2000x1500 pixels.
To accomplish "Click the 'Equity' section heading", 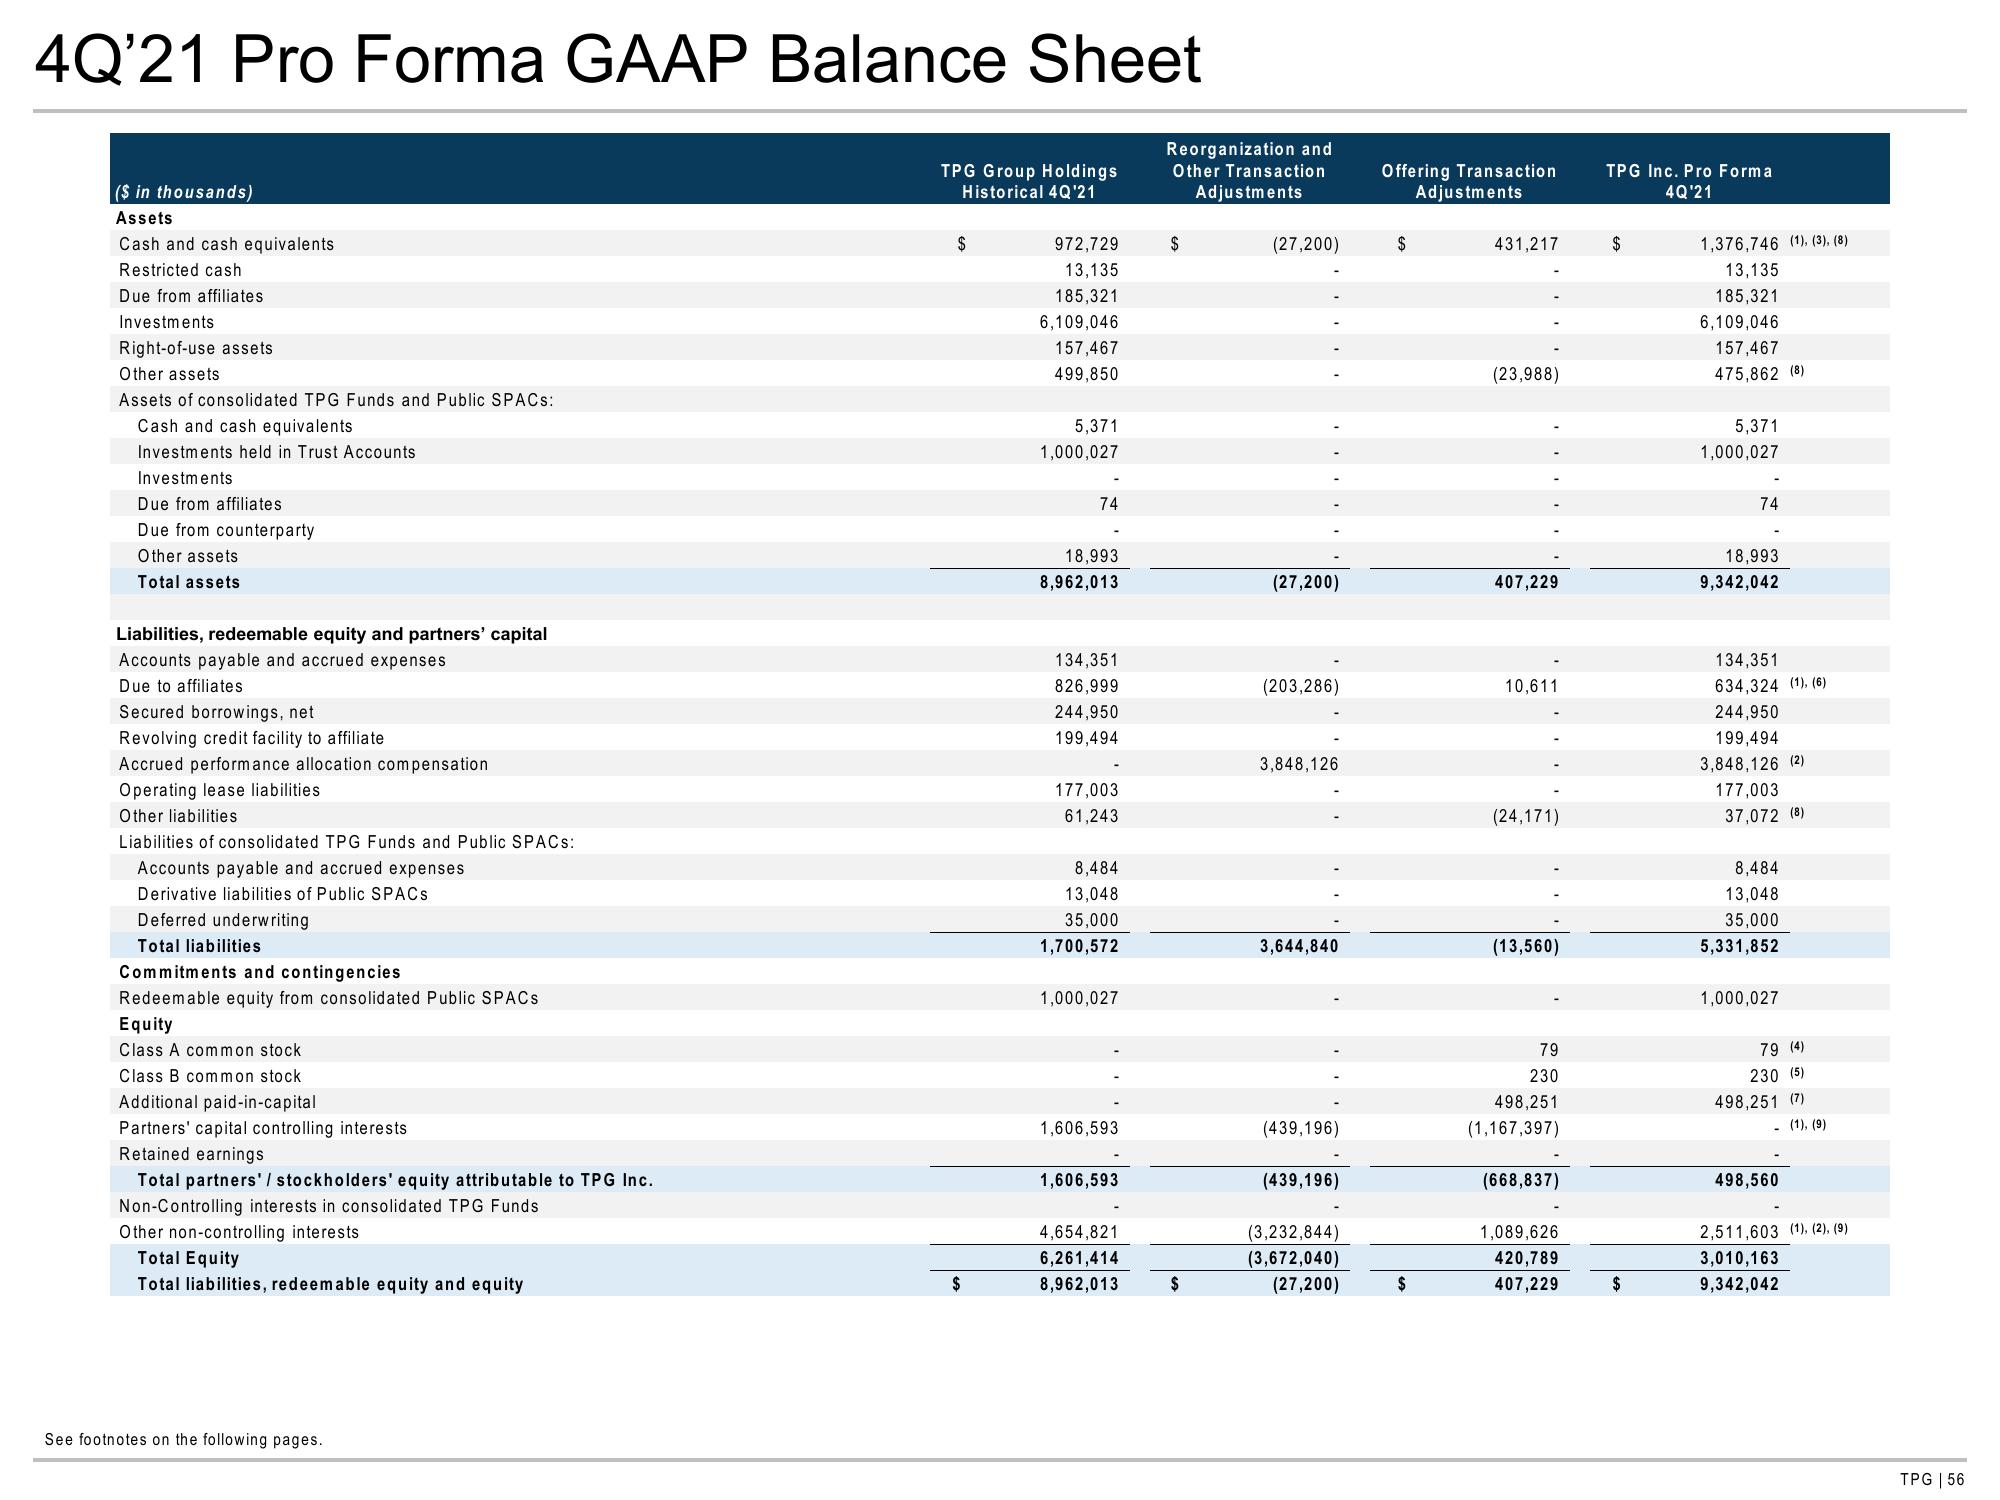I will click(x=146, y=1024).
